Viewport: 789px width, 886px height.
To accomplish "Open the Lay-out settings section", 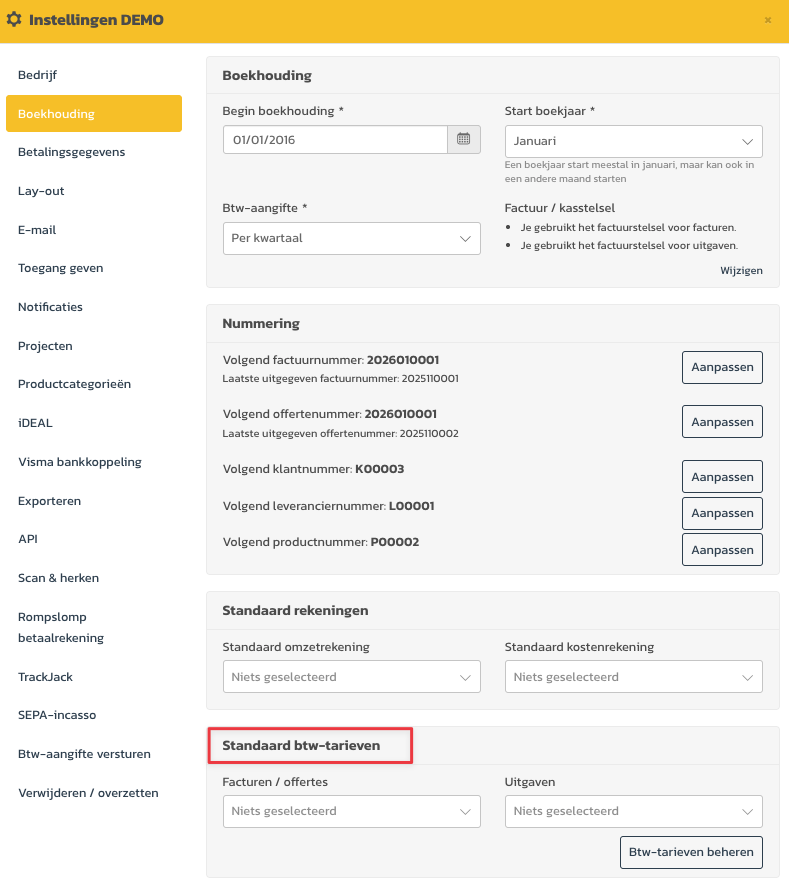I will point(41,191).
